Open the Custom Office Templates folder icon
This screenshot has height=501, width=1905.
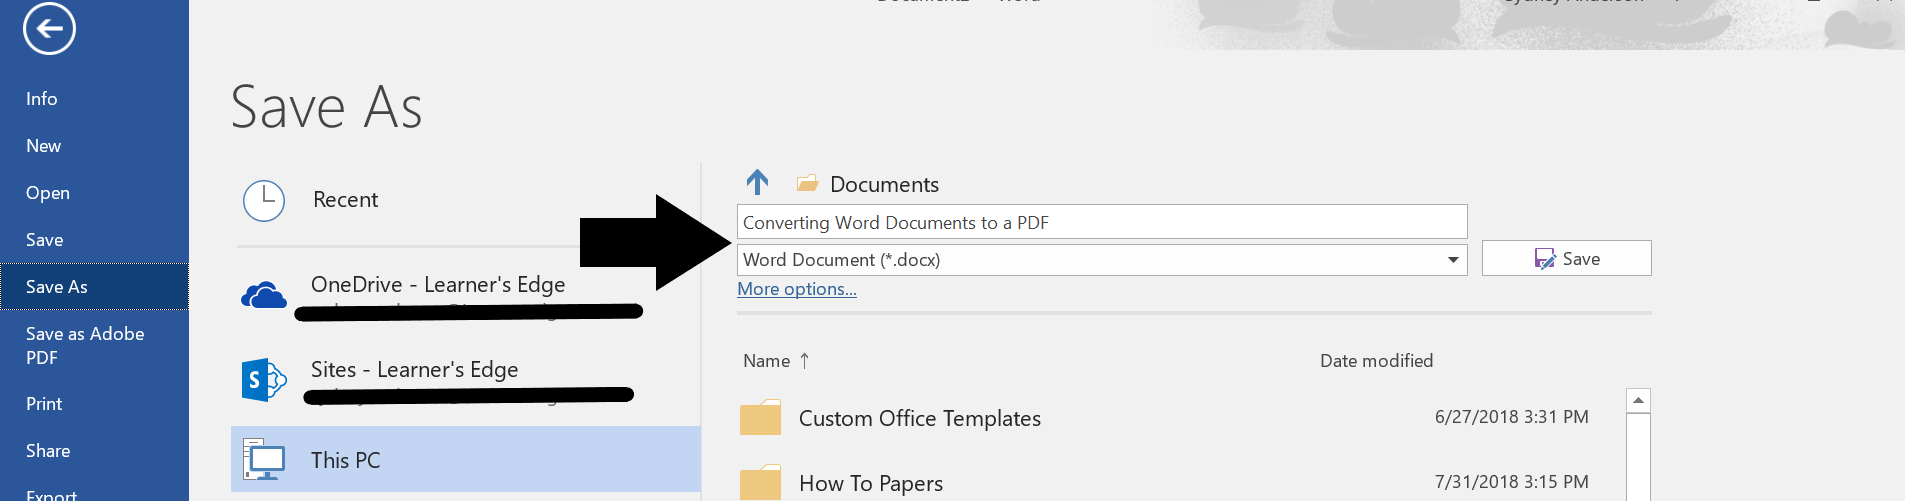tap(760, 418)
